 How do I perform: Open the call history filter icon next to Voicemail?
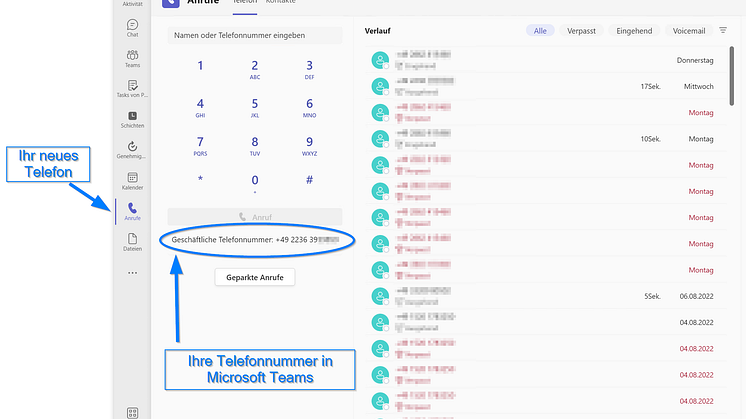(723, 30)
